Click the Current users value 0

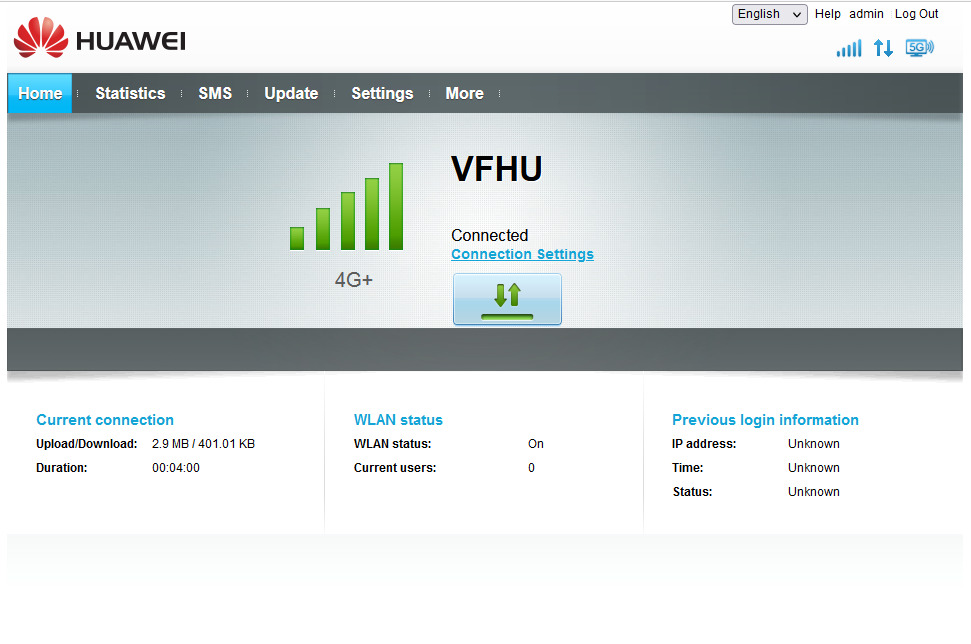click(531, 468)
